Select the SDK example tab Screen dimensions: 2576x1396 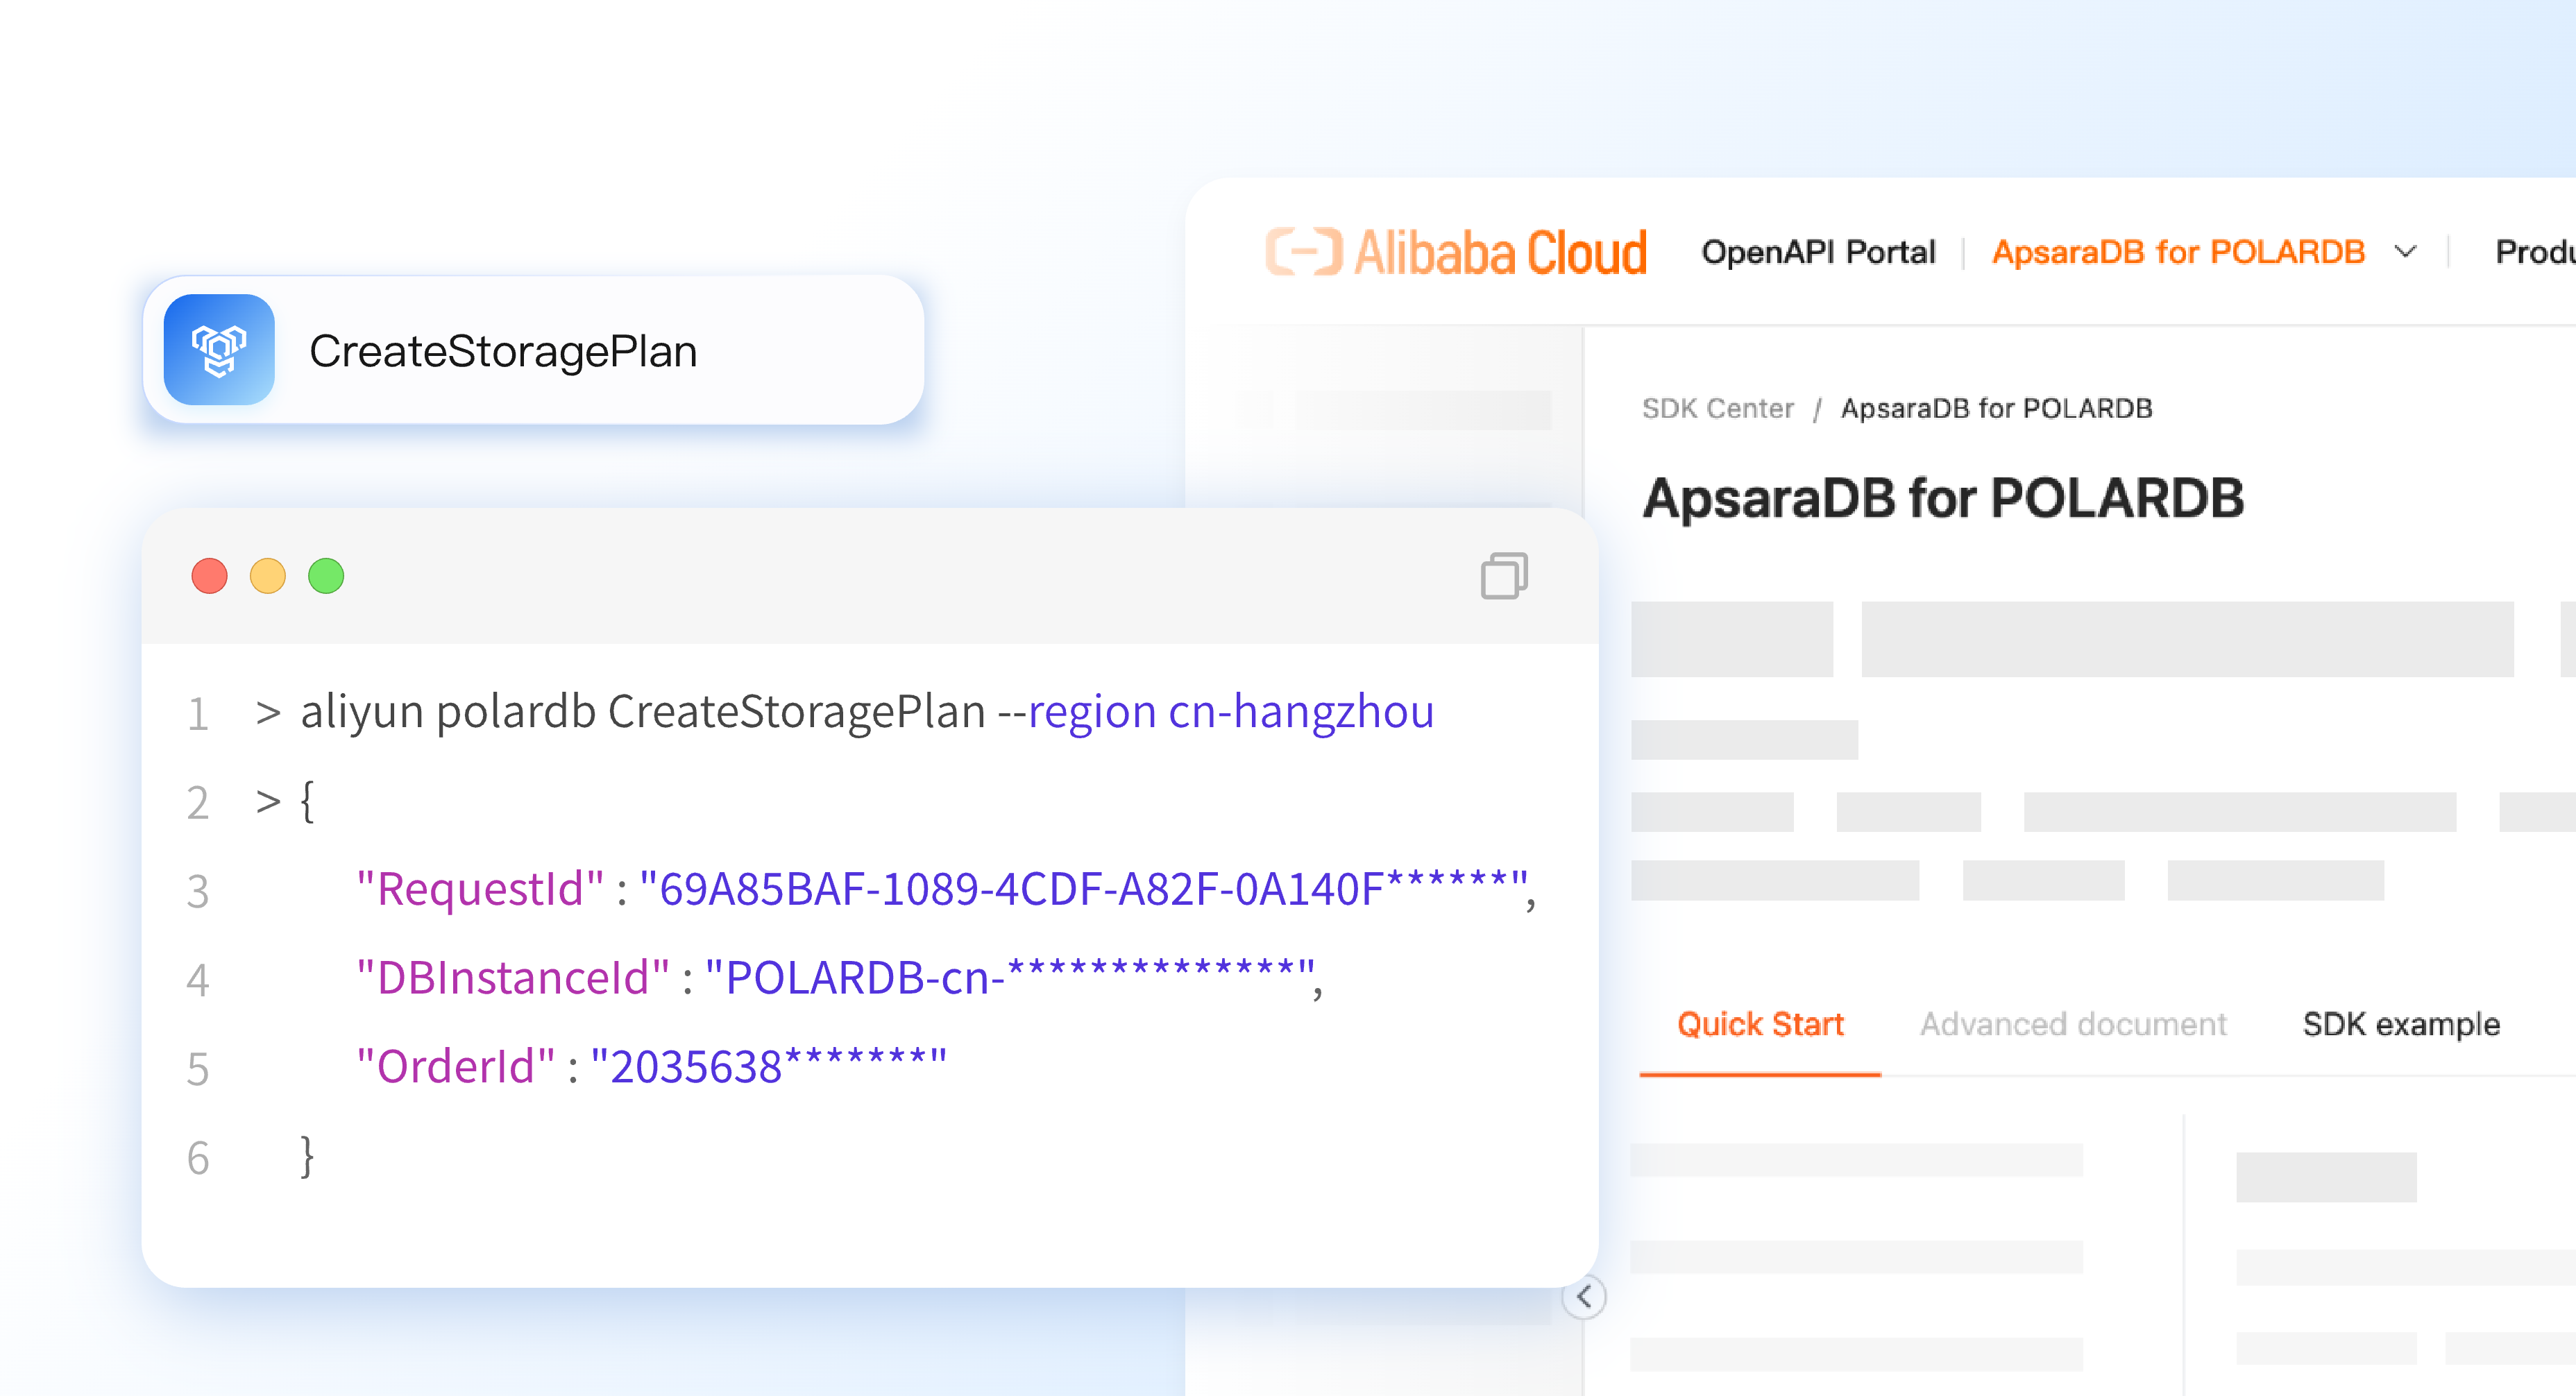[2401, 1024]
